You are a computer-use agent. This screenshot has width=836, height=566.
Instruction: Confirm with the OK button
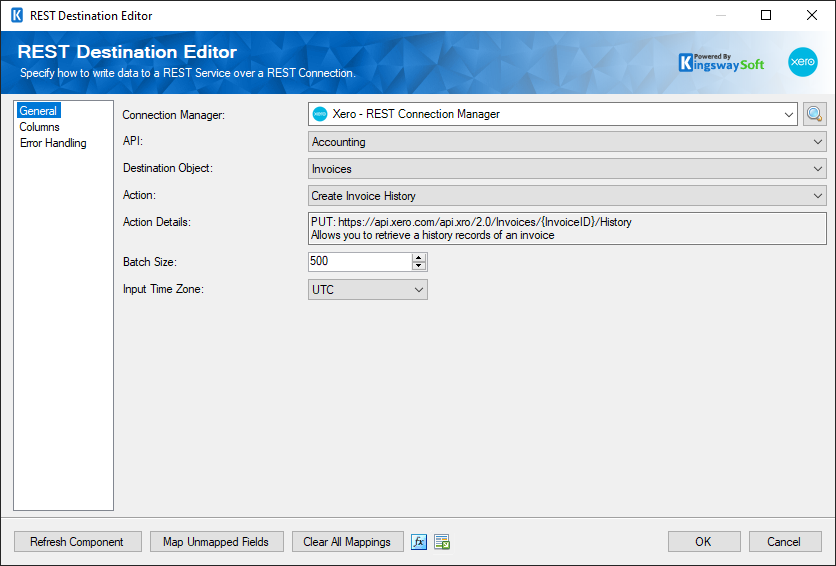click(x=704, y=541)
